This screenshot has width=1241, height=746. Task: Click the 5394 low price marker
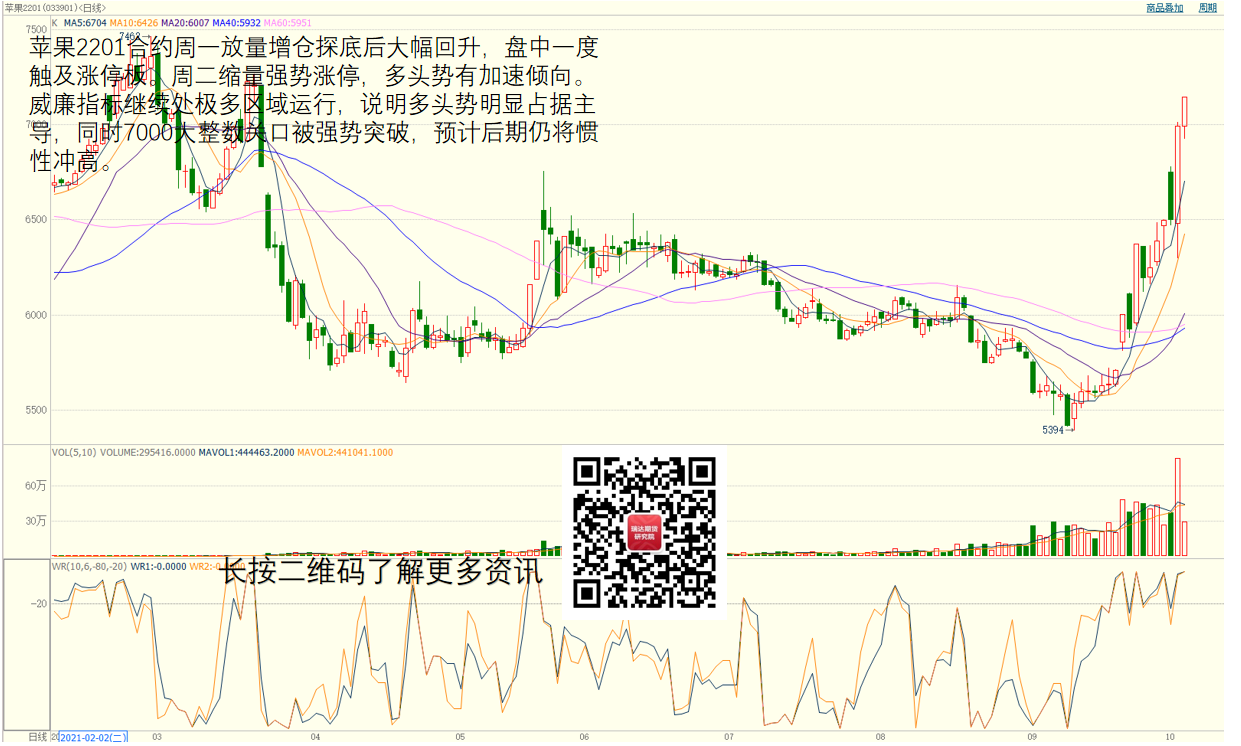[1052, 430]
